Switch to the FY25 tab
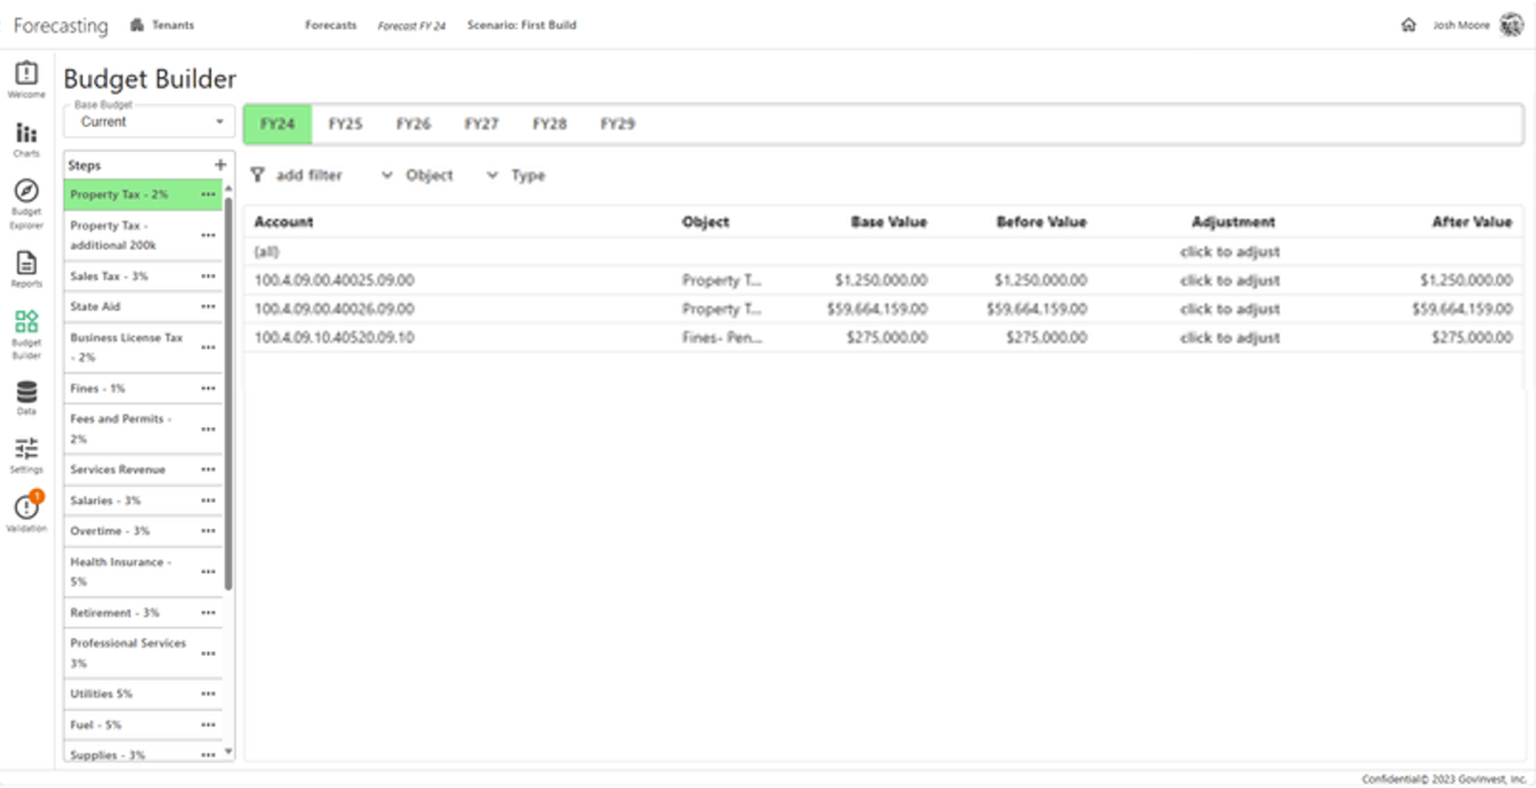Image resolution: width=1536 pixels, height=788 pixels. pyautogui.click(x=345, y=124)
